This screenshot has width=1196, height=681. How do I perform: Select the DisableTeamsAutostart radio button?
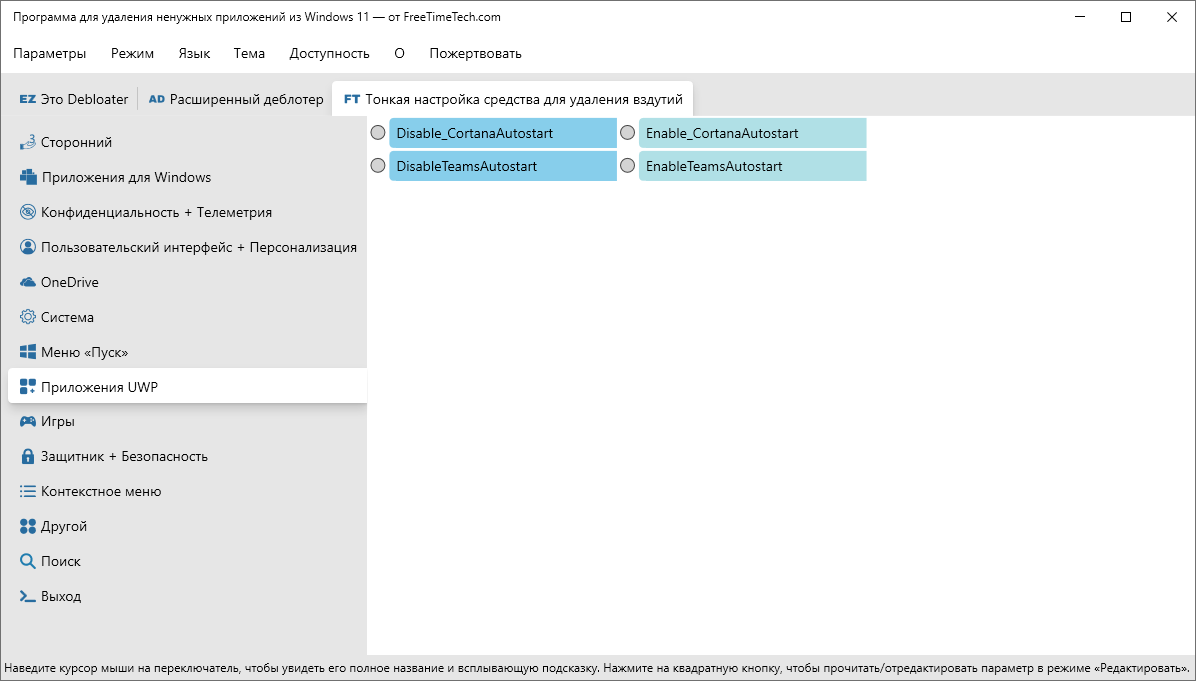(378, 165)
